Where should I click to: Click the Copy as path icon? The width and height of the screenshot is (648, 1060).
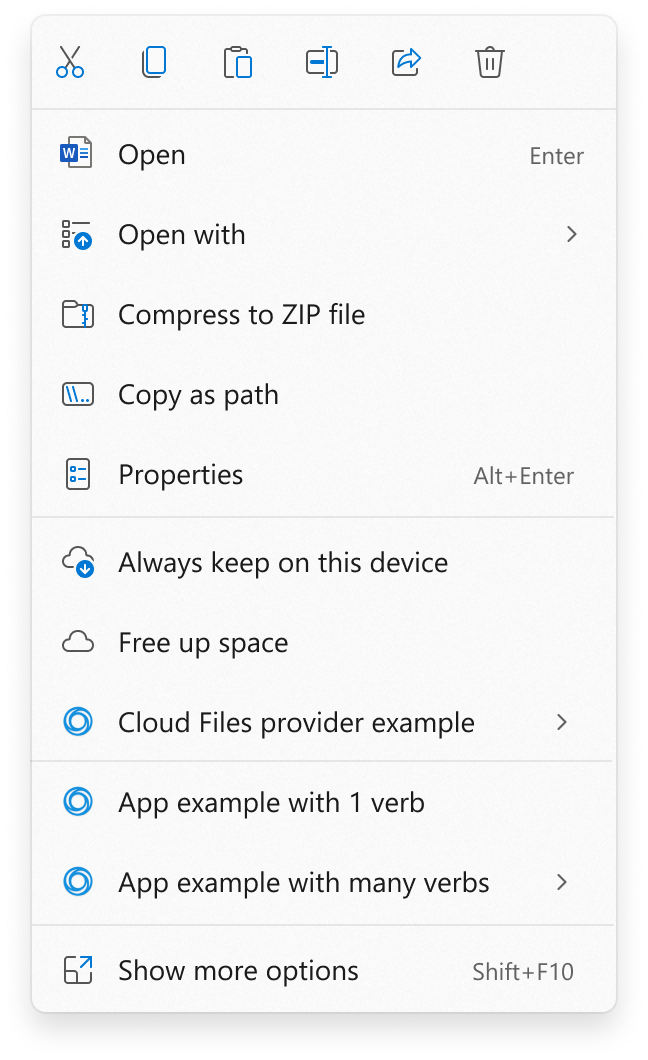point(79,394)
